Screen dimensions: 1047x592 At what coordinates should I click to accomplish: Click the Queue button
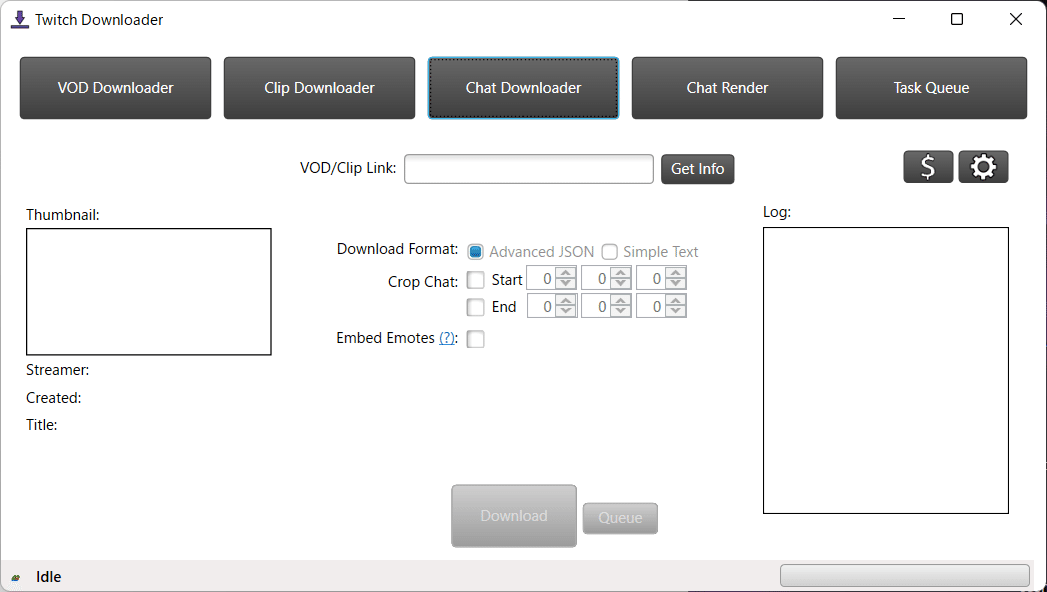click(620, 518)
